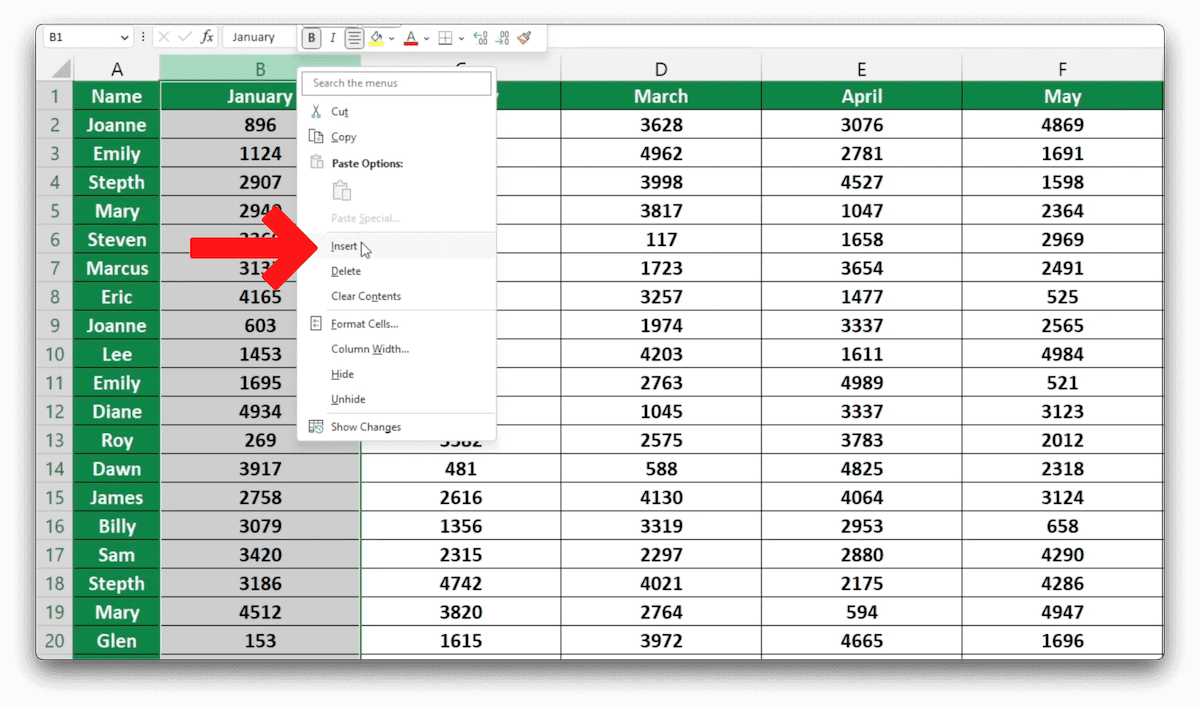Select the Format Painter icon
Screen dimensions: 1200x707
coord(525,37)
